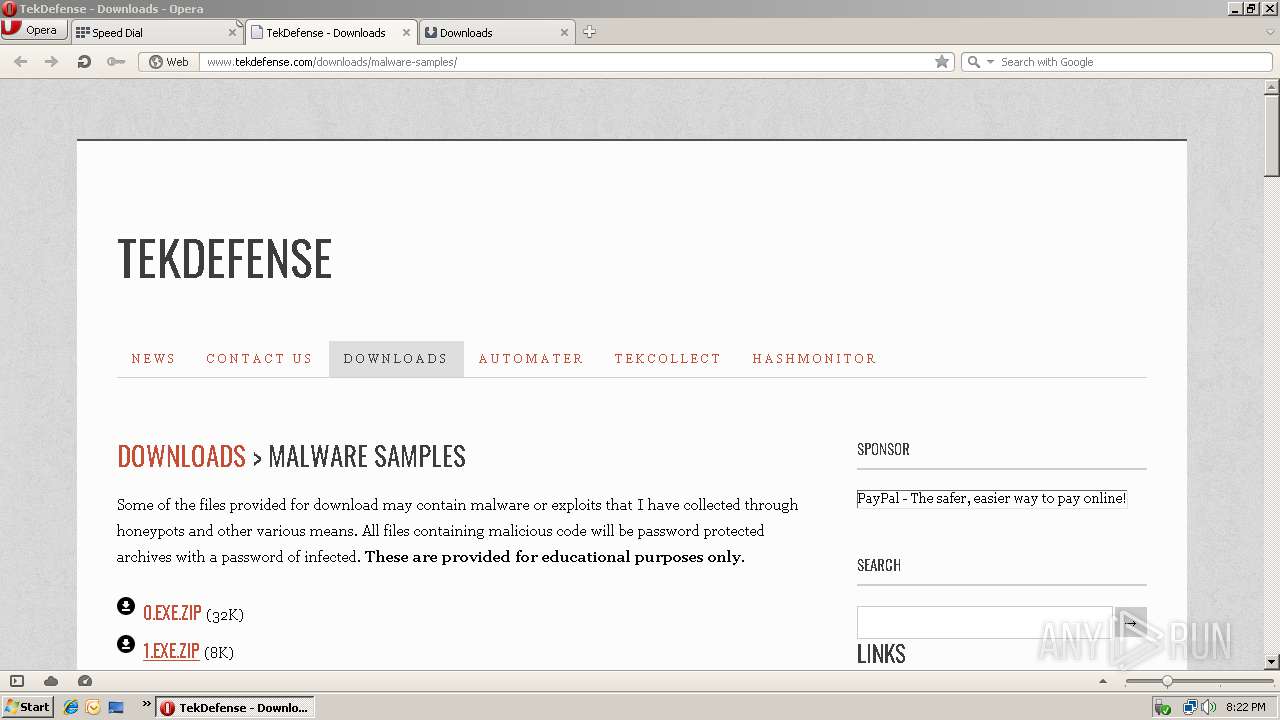Open the CONTACT US menu item
This screenshot has height=720, width=1280.
[x=259, y=358]
